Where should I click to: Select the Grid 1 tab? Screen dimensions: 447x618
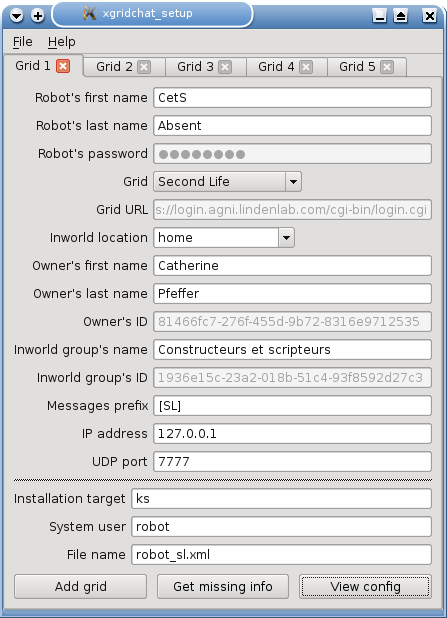coord(33,65)
